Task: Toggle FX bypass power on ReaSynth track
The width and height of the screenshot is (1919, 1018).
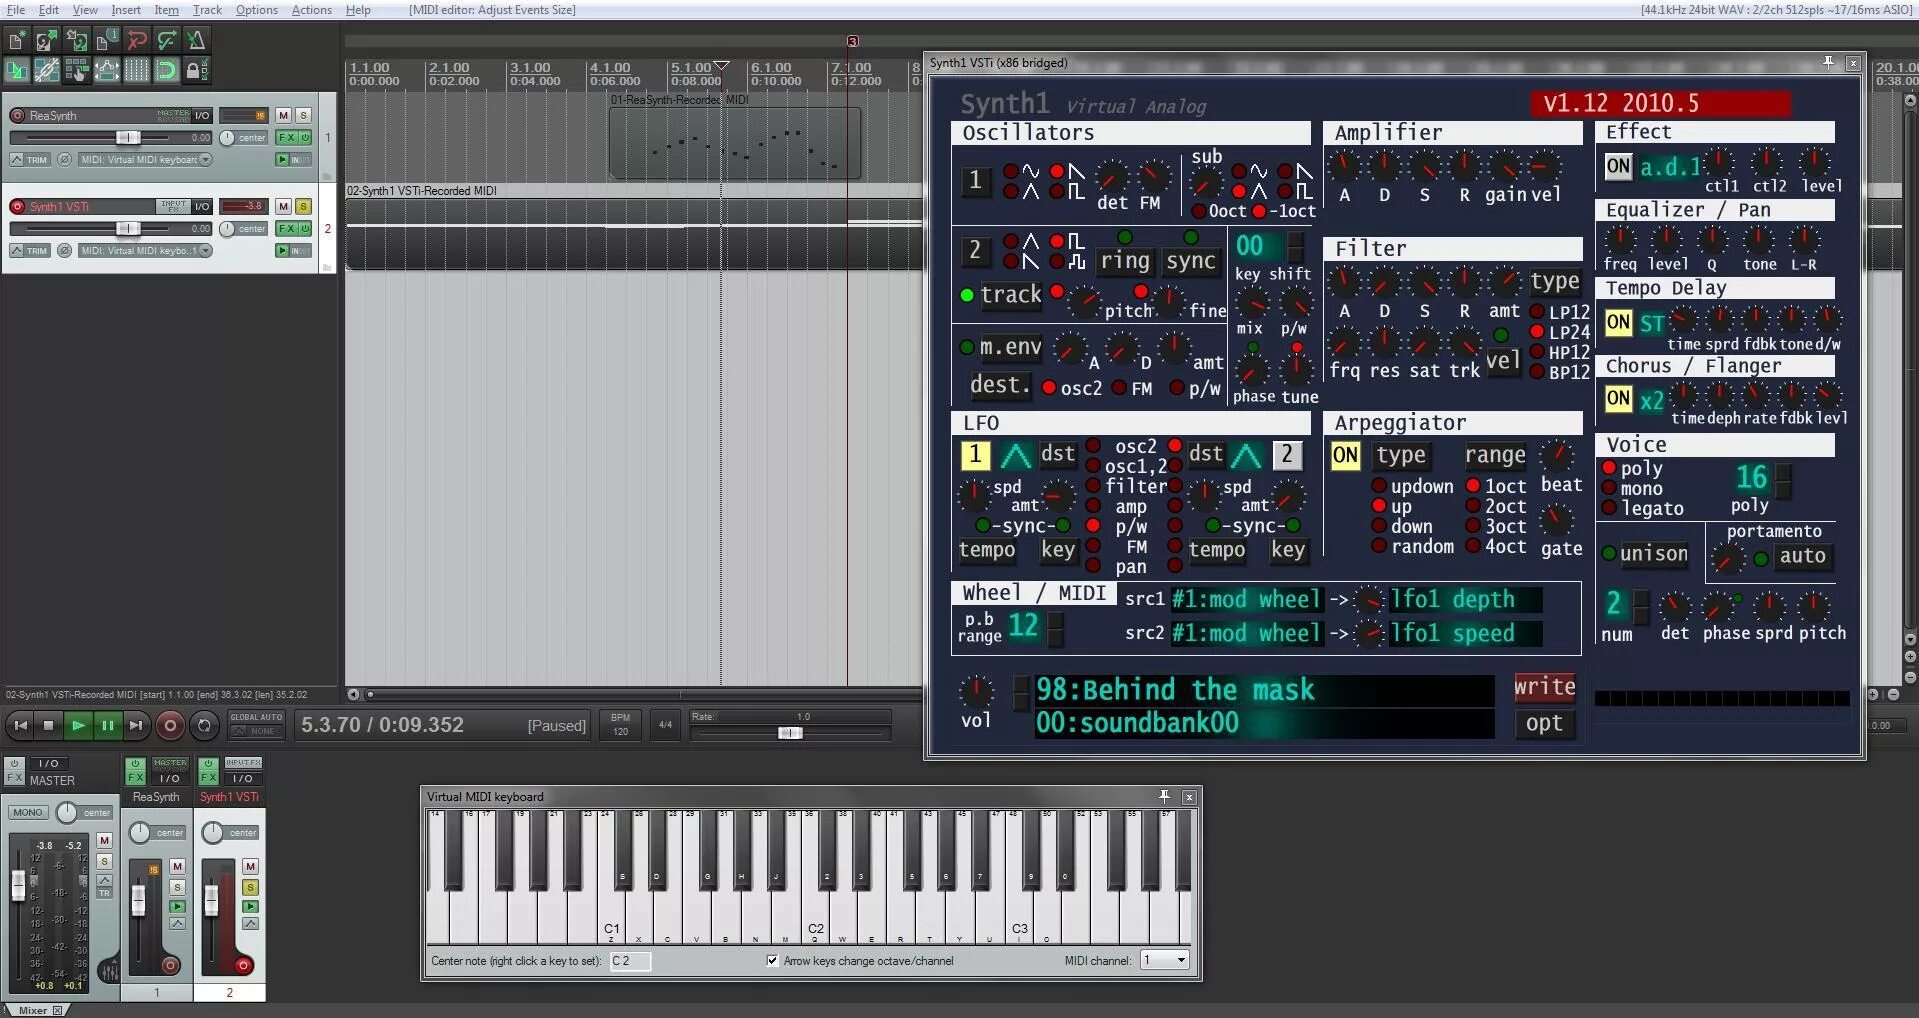Action: pyautogui.click(x=306, y=138)
